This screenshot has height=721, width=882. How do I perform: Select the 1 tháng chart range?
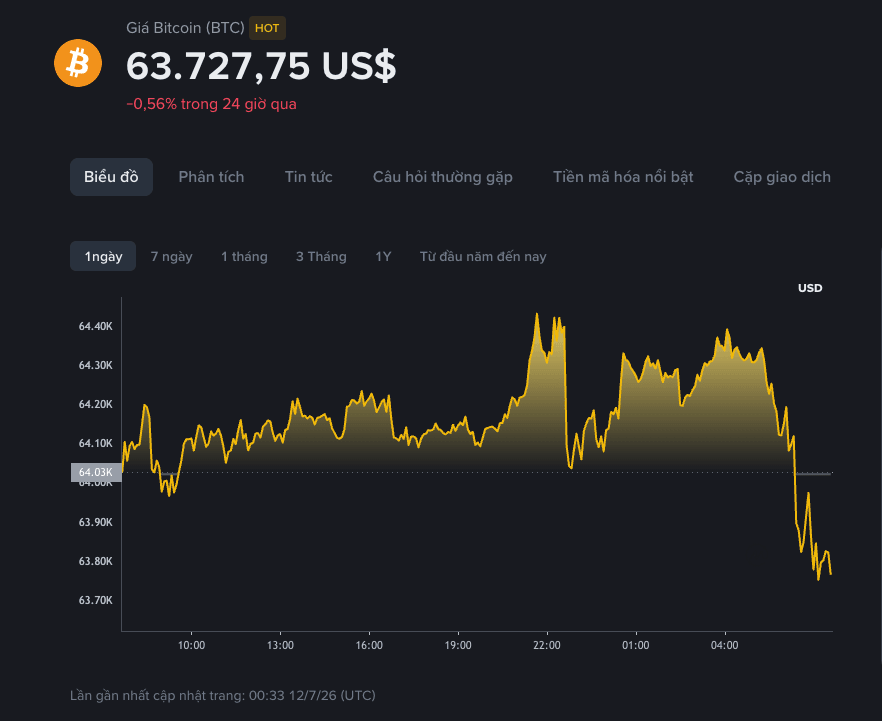coord(244,256)
